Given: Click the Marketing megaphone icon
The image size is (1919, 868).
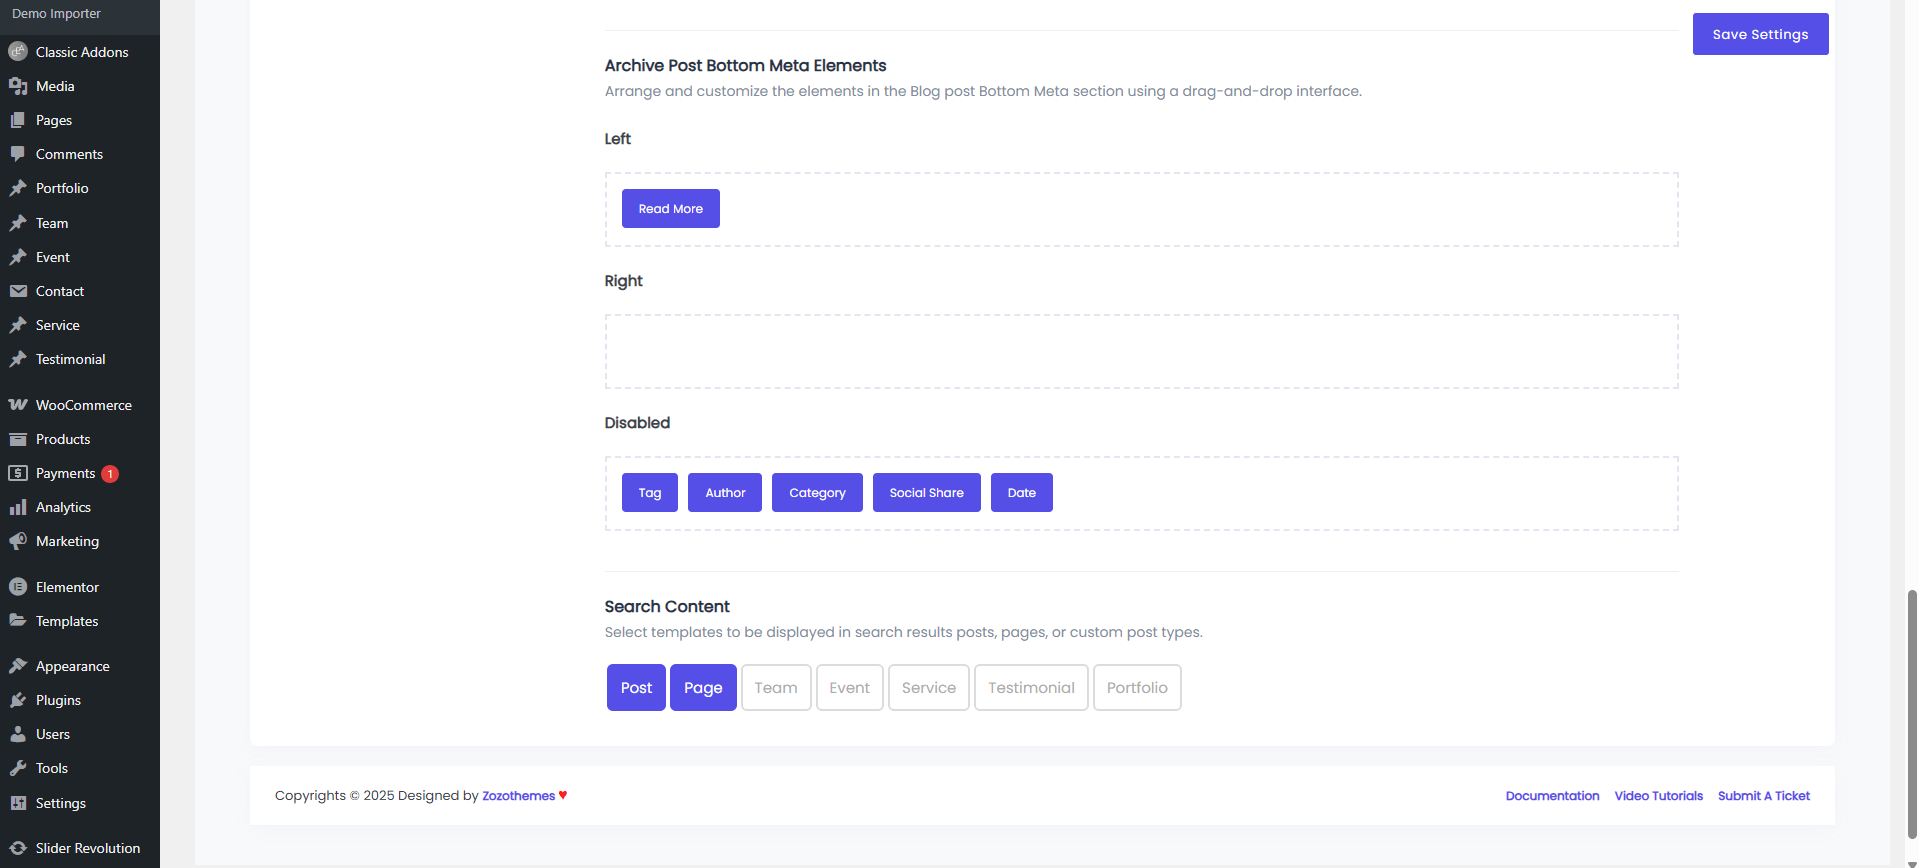Looking at the screenshot, I should (18, 541).
